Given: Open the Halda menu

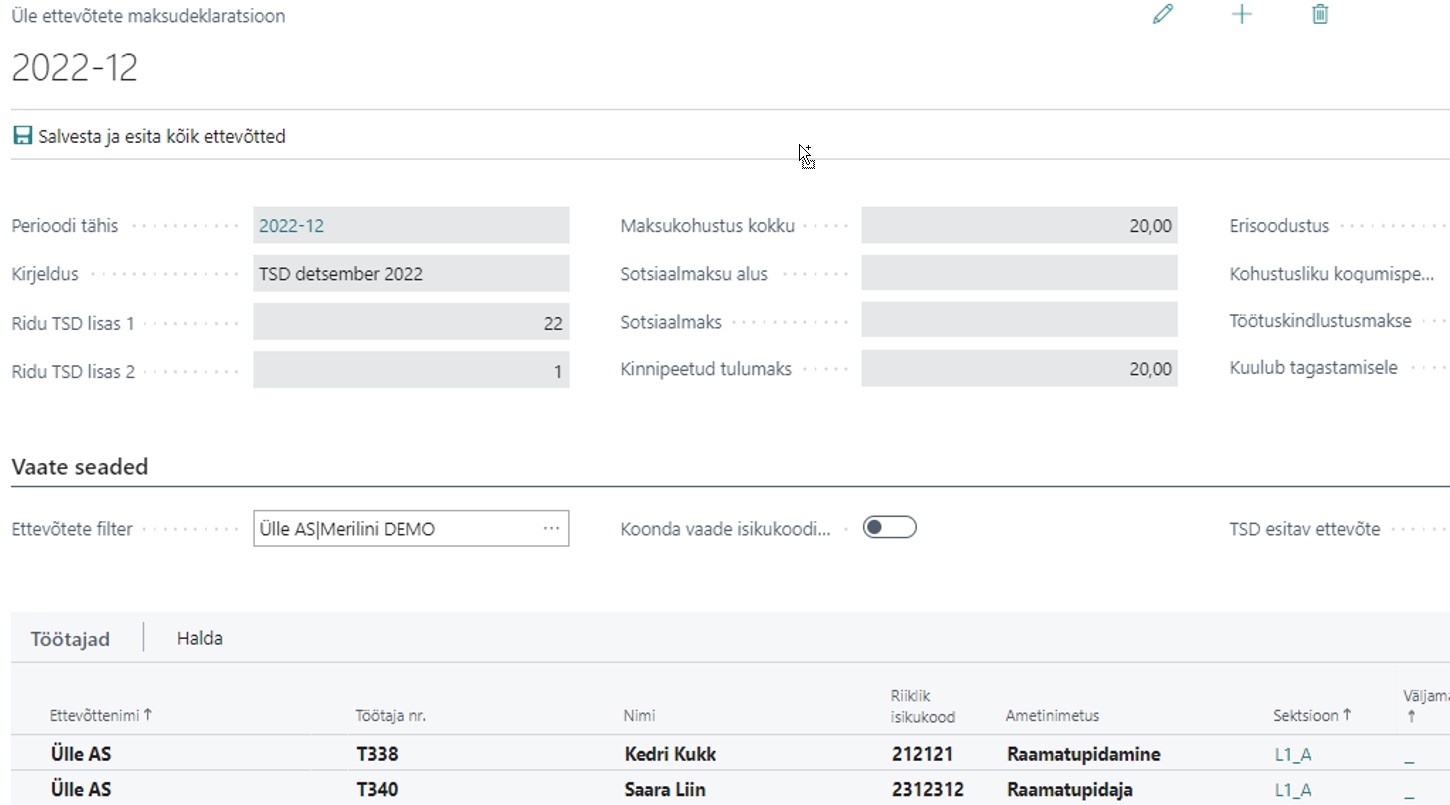Looking at the screenshot, I should (x=200, y=638).
